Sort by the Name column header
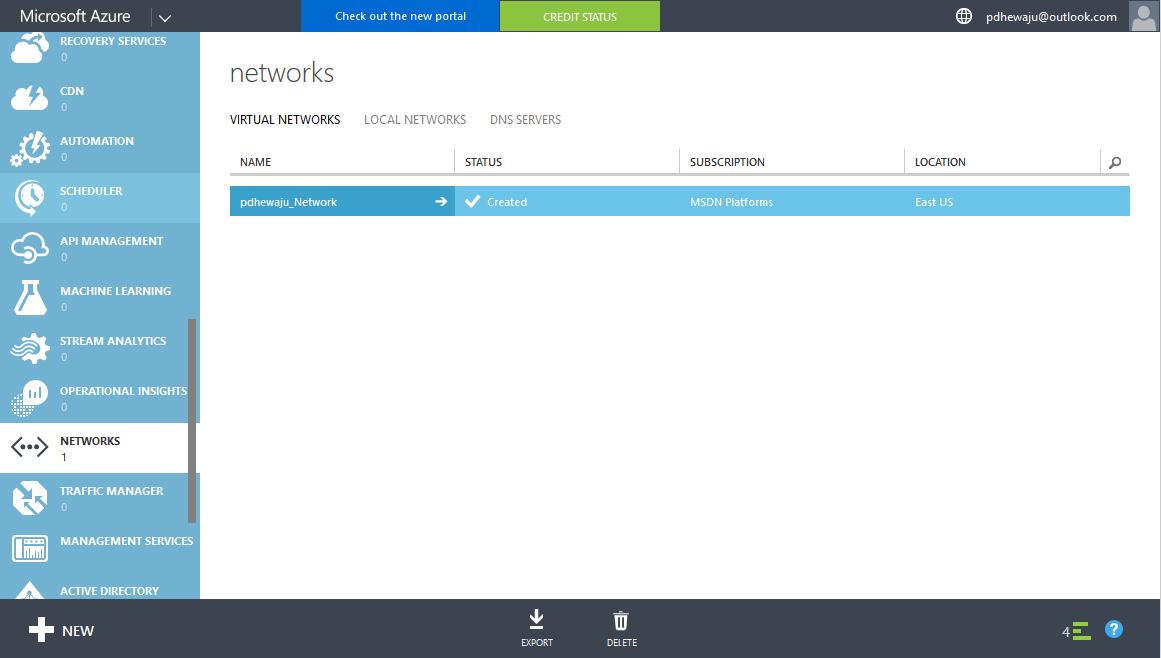Screen dimensions: 1161x658 pos(255,162)
